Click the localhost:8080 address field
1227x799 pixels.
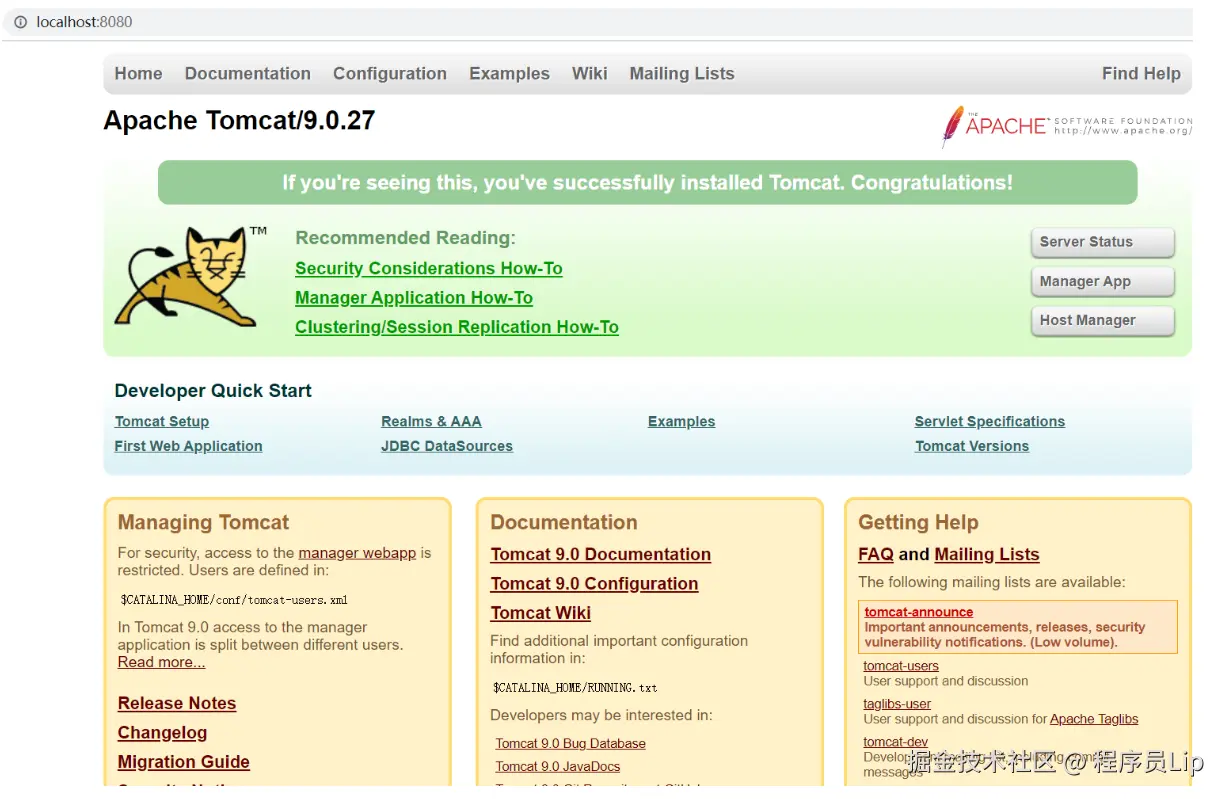(600, 22)
